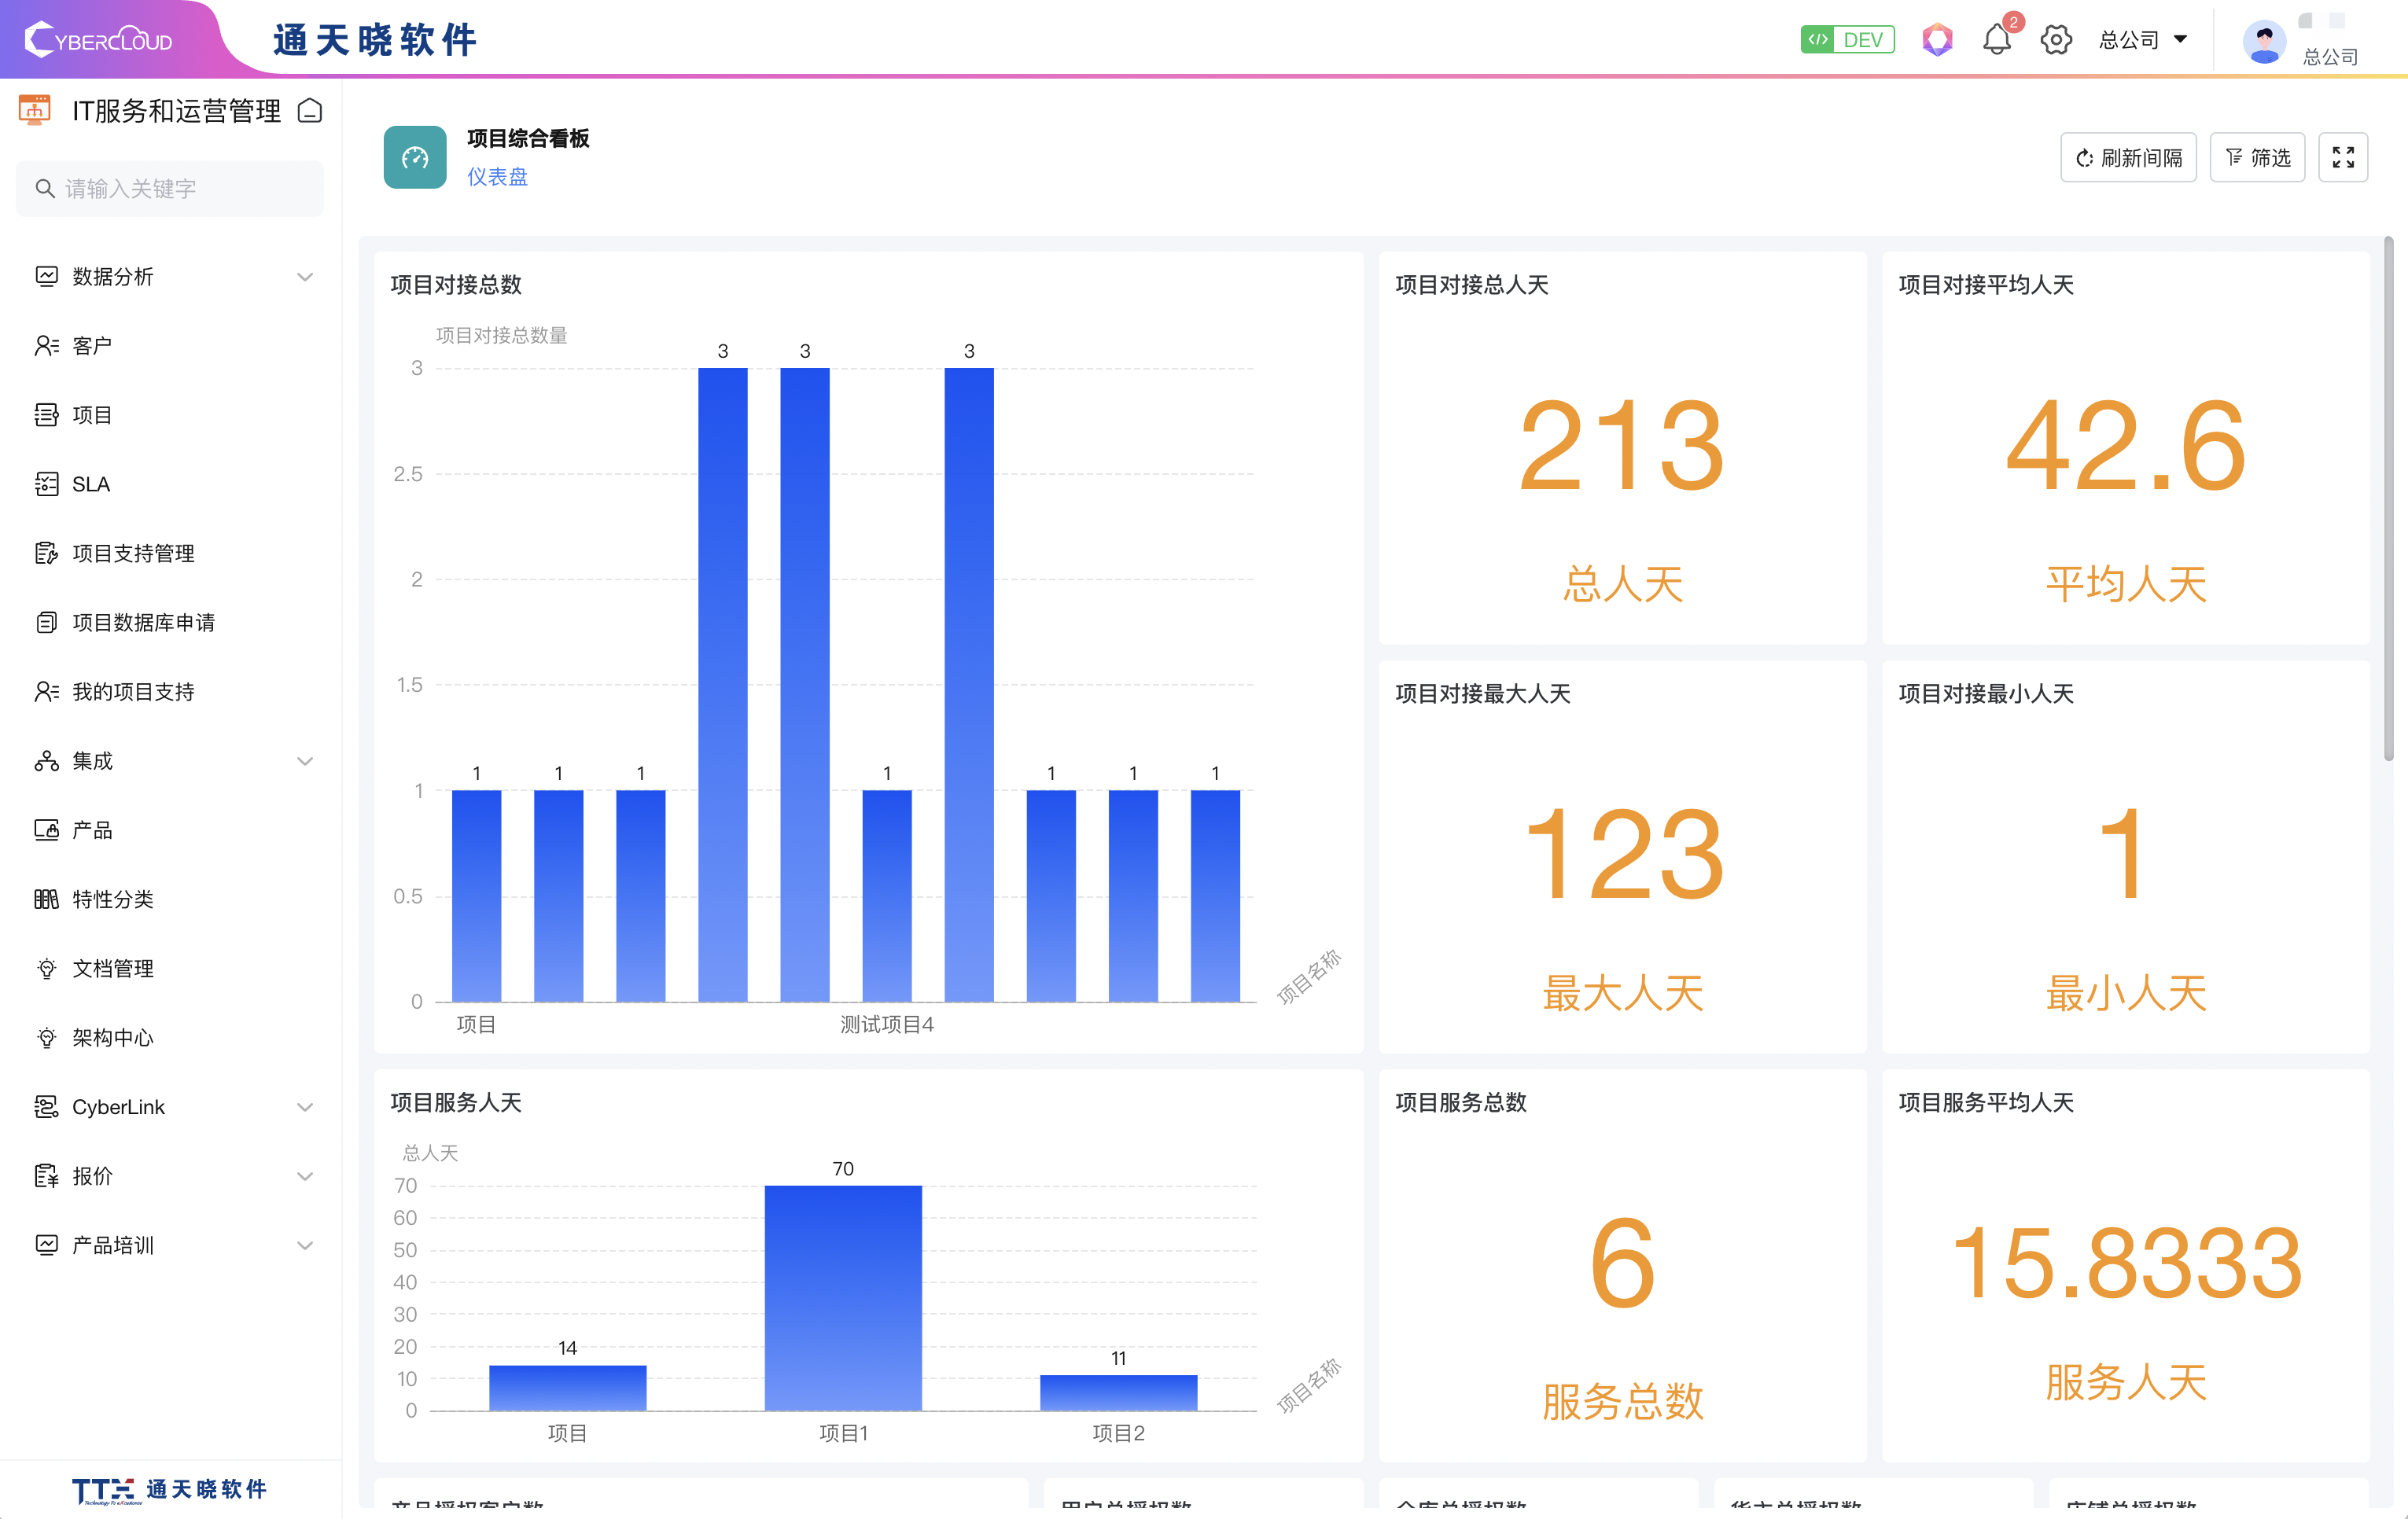Open the settings gear icon

(x=2056, y=40)
